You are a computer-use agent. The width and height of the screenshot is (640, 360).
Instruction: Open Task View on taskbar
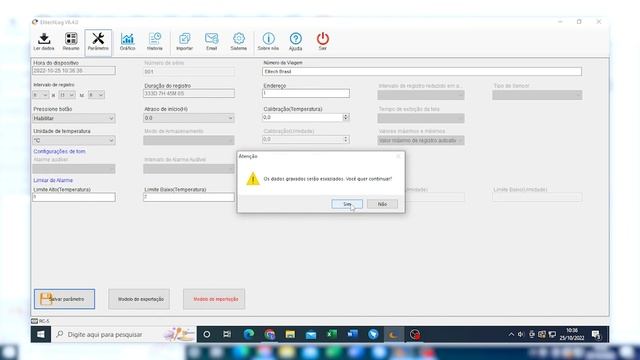[227, 334]
